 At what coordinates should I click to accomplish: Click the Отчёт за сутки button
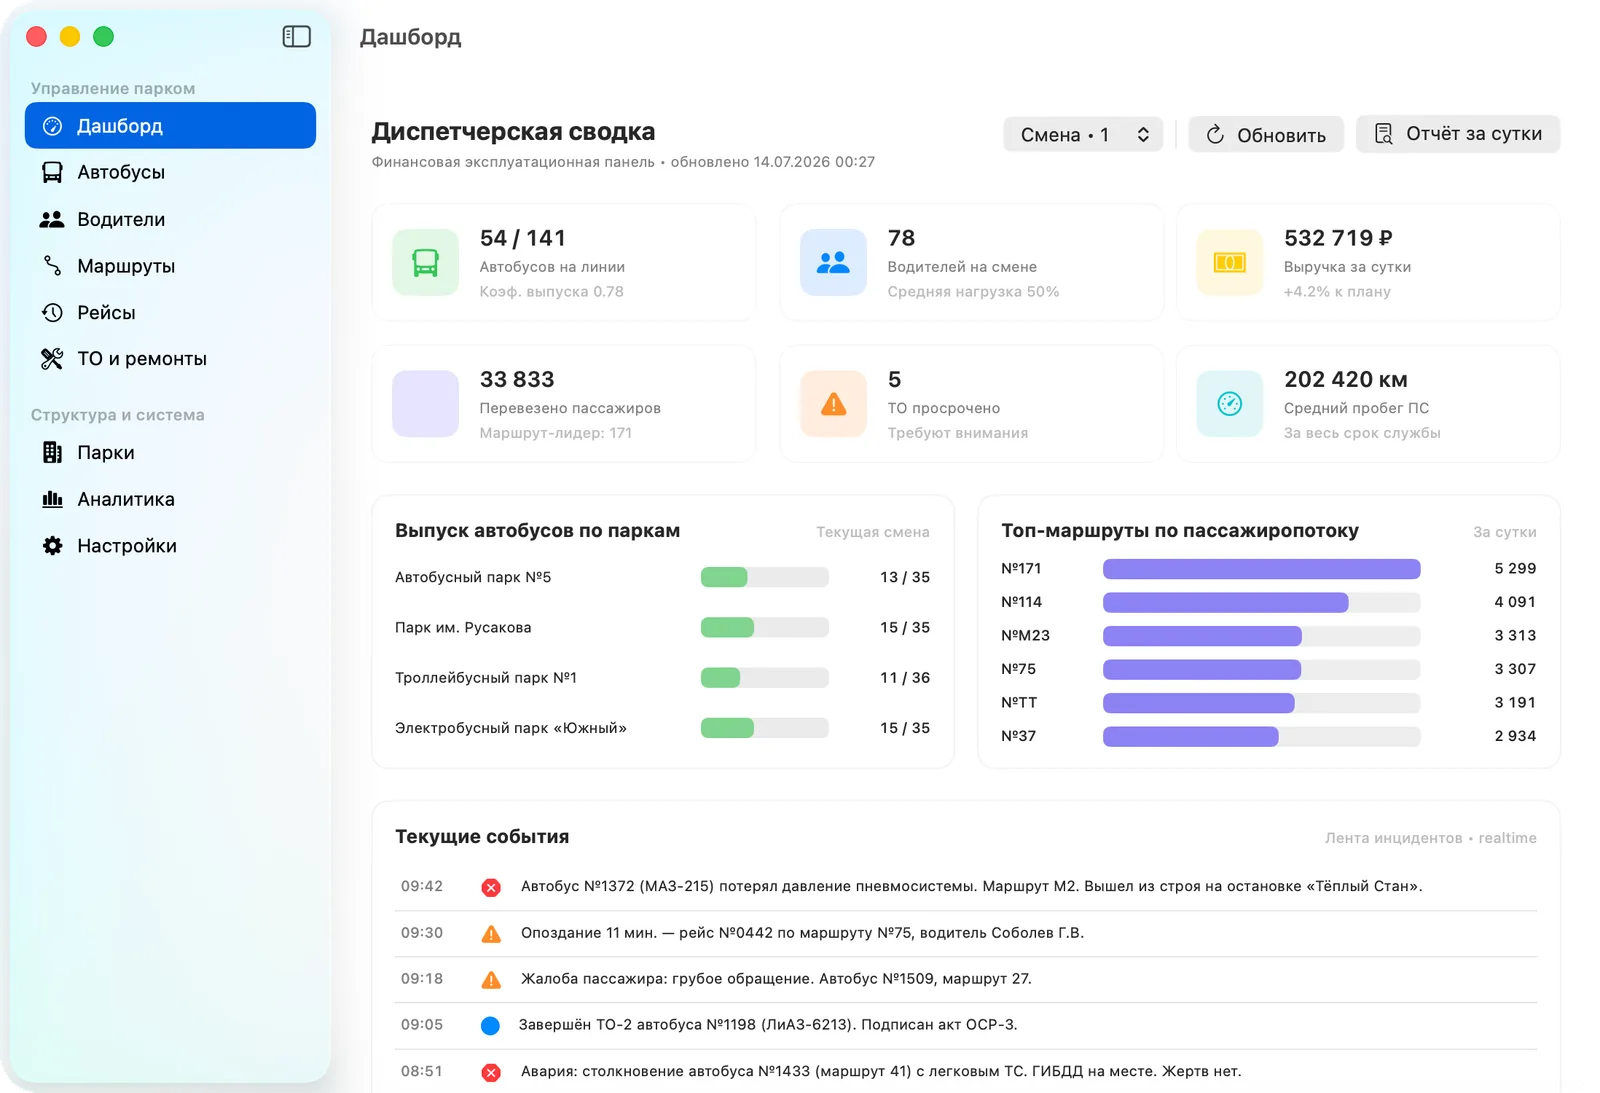point(1458,134)
